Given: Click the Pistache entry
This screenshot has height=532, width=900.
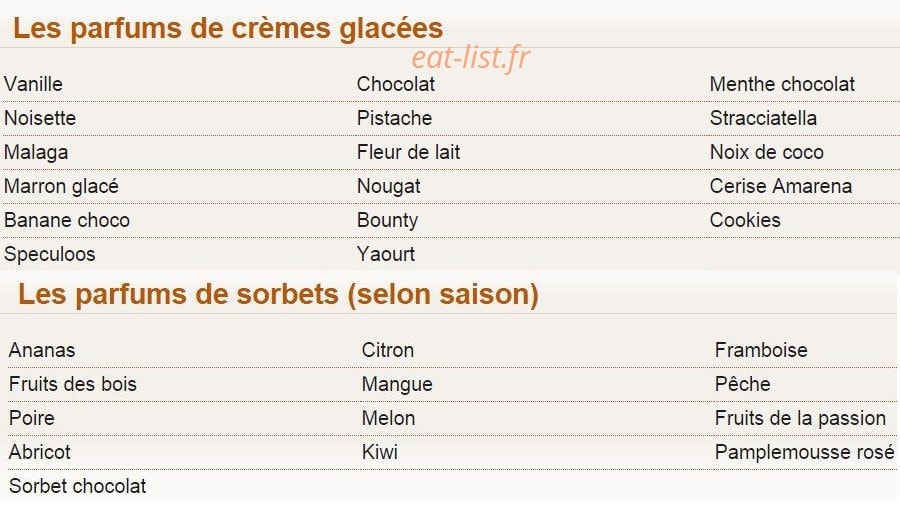Looking at the screenshot, I should click(394, 118).
